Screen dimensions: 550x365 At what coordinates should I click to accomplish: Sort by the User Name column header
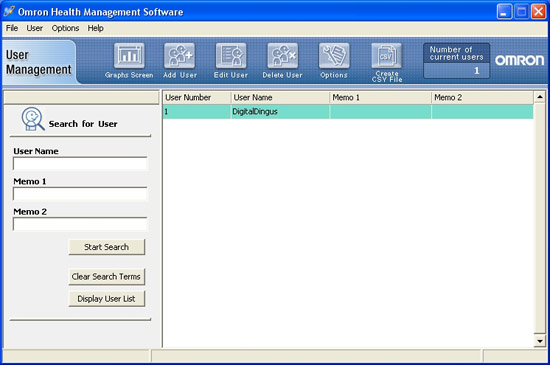click(280, 97)
